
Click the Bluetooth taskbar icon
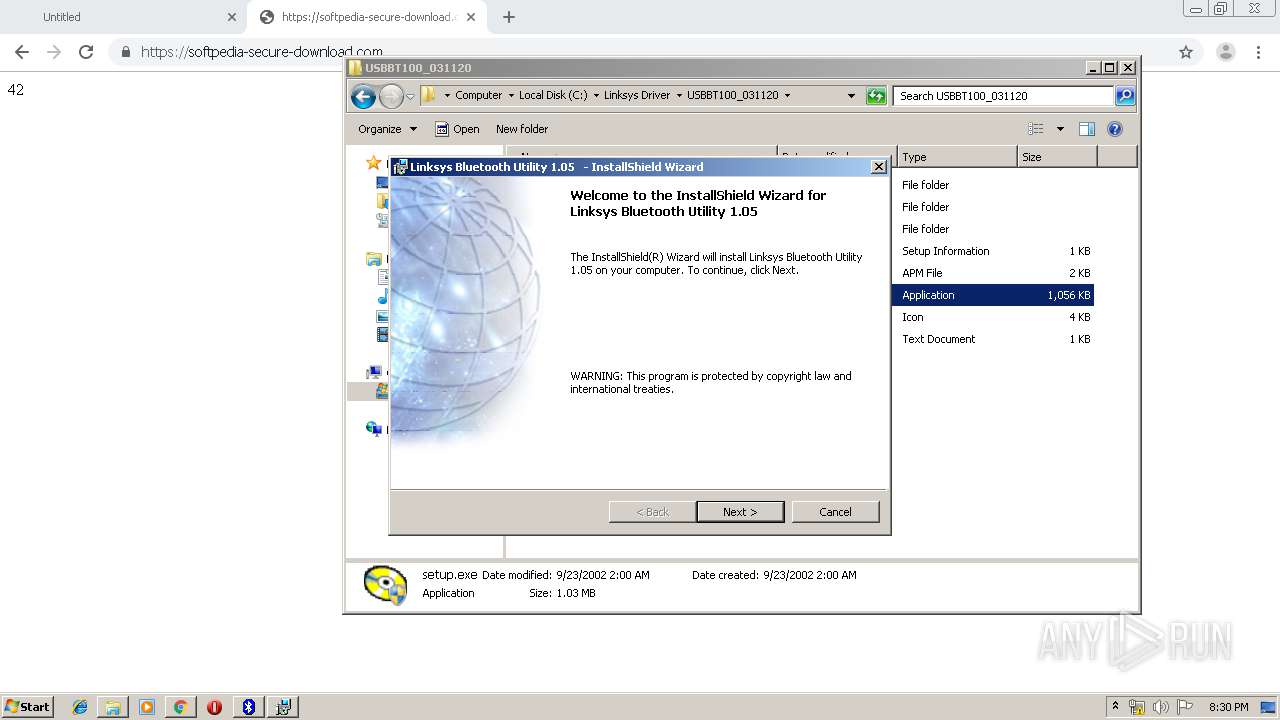[249, 707]
